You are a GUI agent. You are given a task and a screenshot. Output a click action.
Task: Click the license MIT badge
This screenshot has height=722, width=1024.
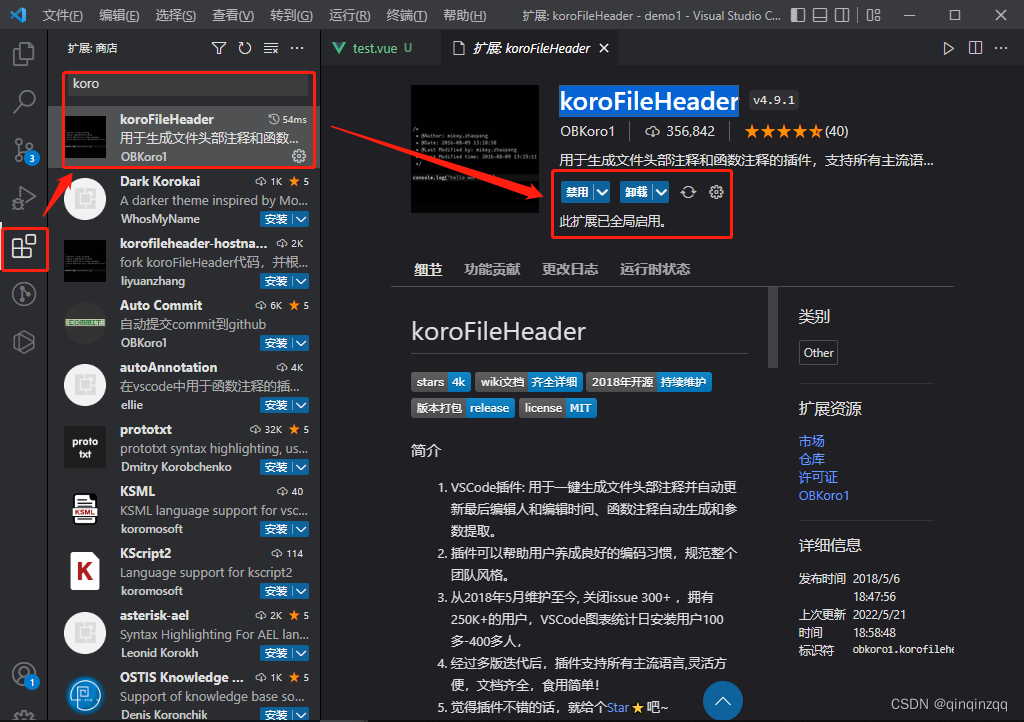pyautogui.click(x=558, y=408)
